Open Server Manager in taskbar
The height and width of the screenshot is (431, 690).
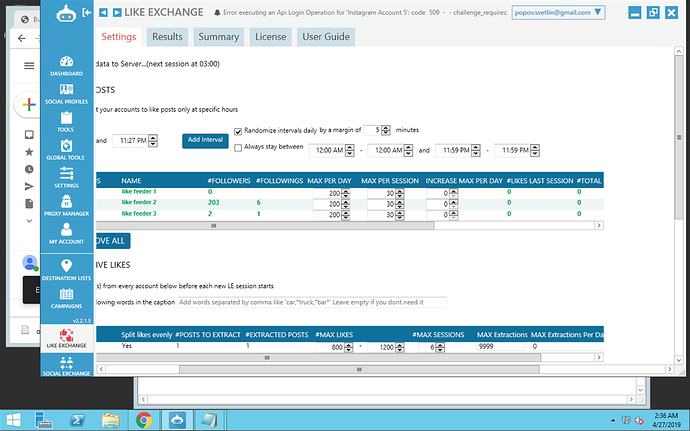(x=44, y=420)
